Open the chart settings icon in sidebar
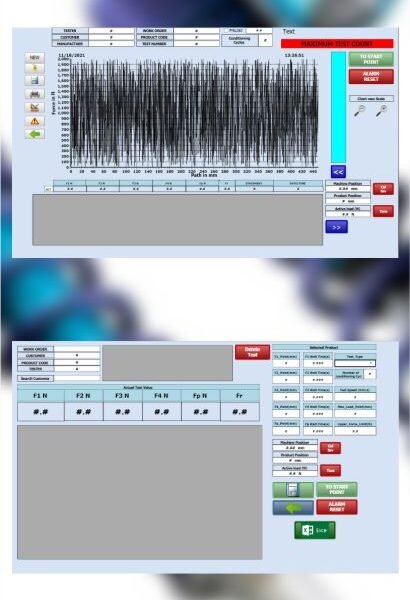The width and height of the screenshot is (410, 600). click(34, 108)
